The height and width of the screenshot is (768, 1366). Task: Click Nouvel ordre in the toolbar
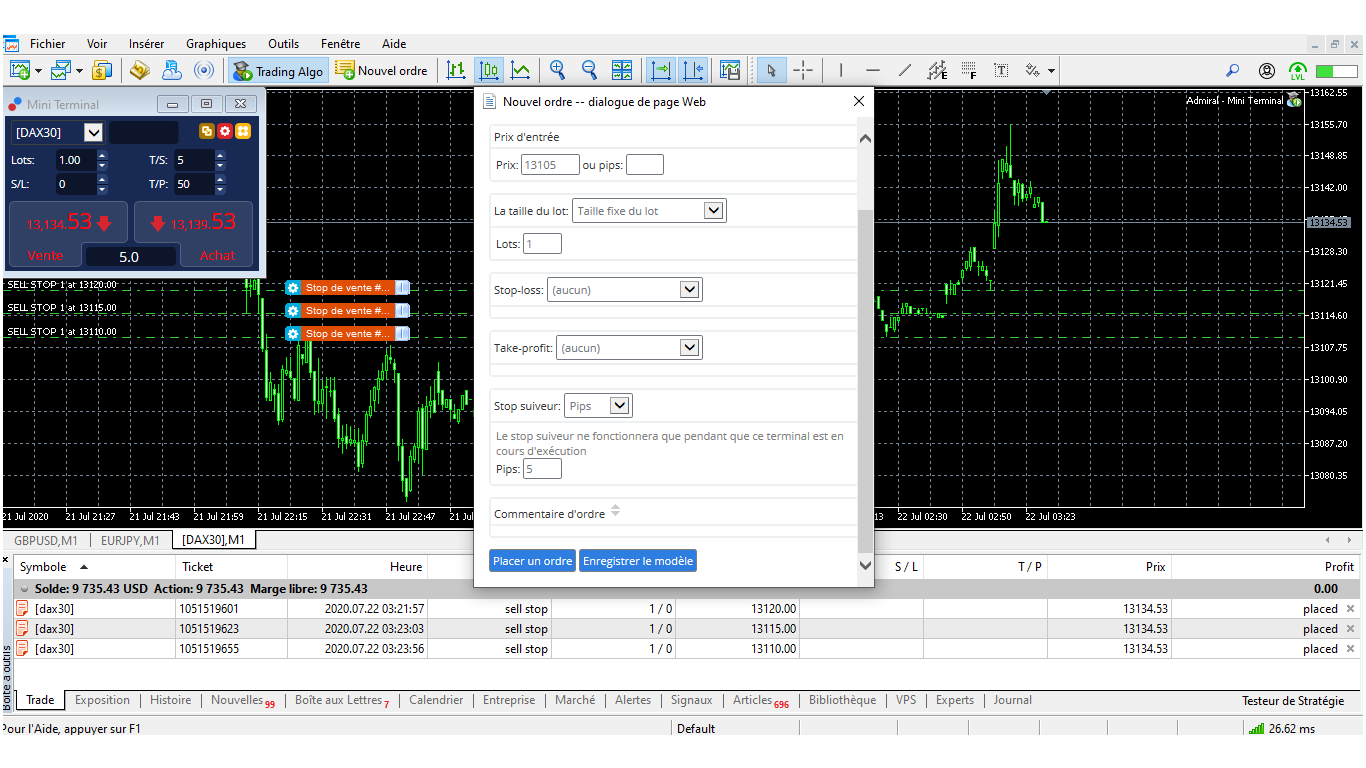pyautogui.click(x=382, y=71)
